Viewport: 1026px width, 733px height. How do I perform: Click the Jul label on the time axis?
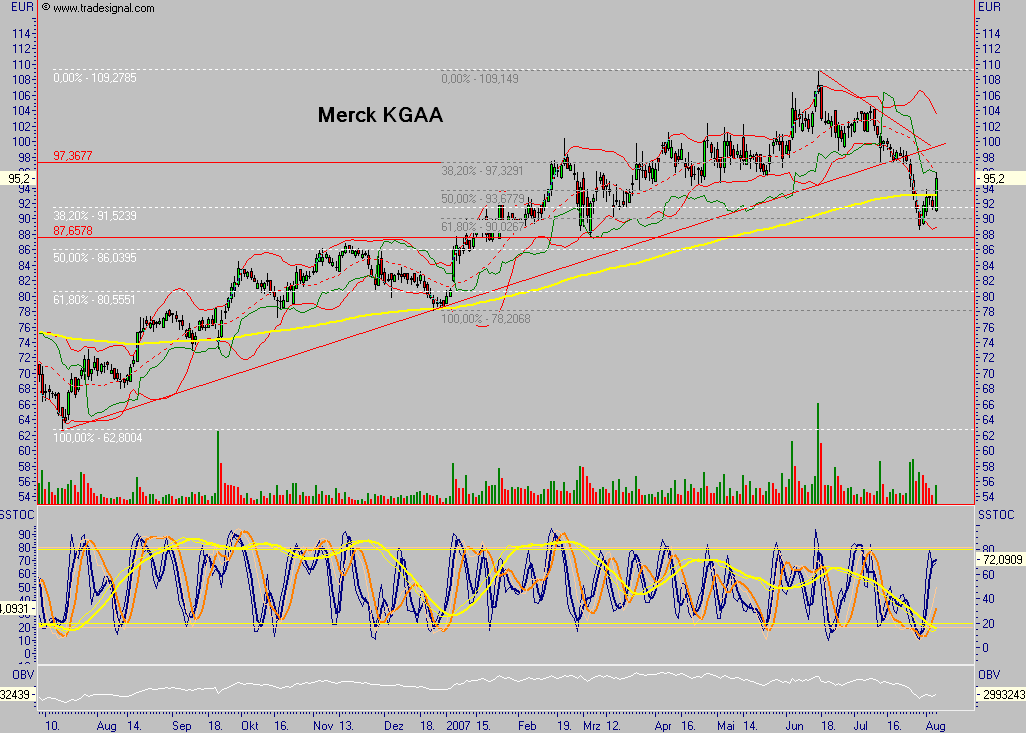pos(861,726)
